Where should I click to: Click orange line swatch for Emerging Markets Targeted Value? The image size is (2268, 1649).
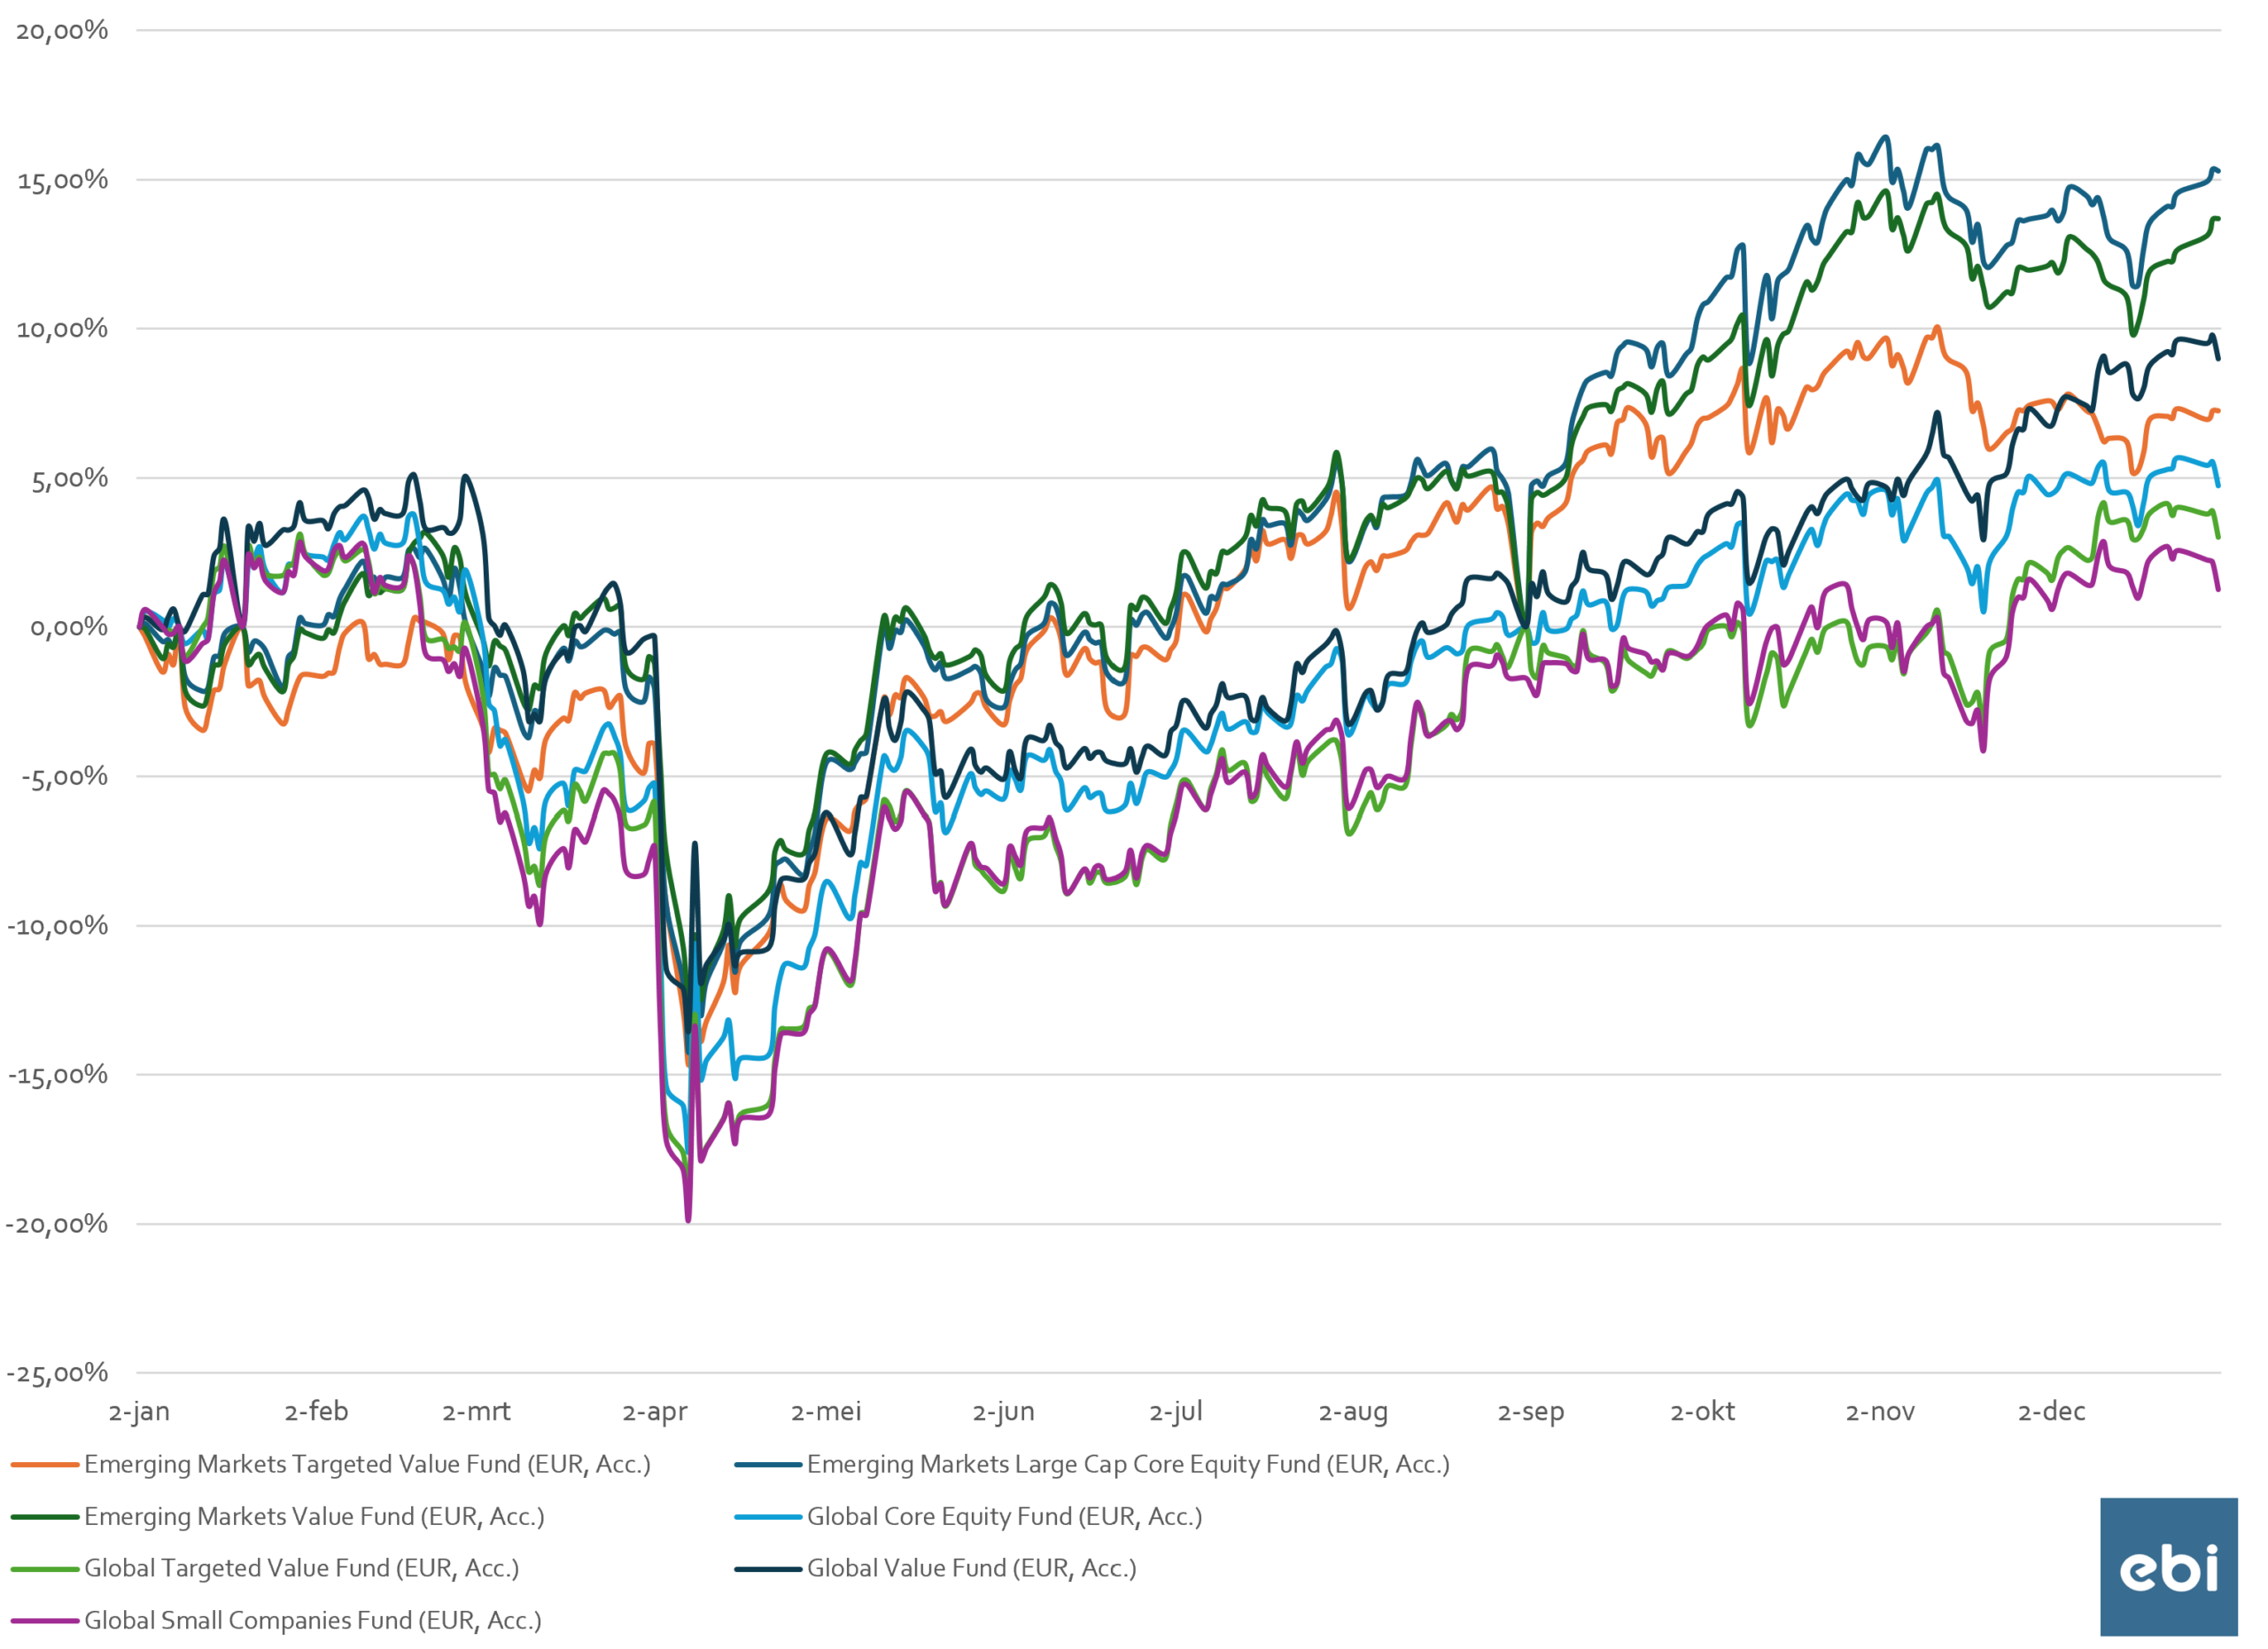pyautogui.click(x=45, y=1465)
